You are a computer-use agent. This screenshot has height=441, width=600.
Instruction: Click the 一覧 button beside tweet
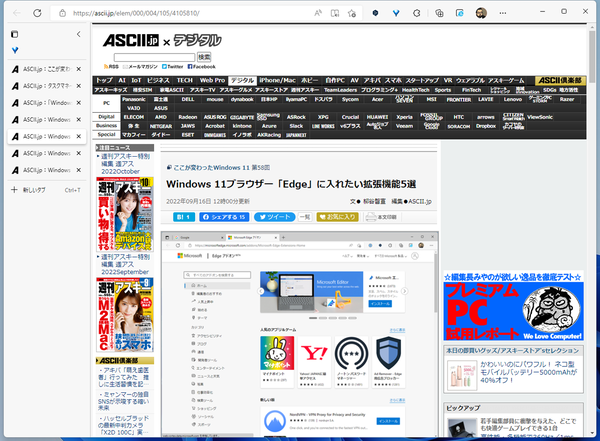(305, 217)
